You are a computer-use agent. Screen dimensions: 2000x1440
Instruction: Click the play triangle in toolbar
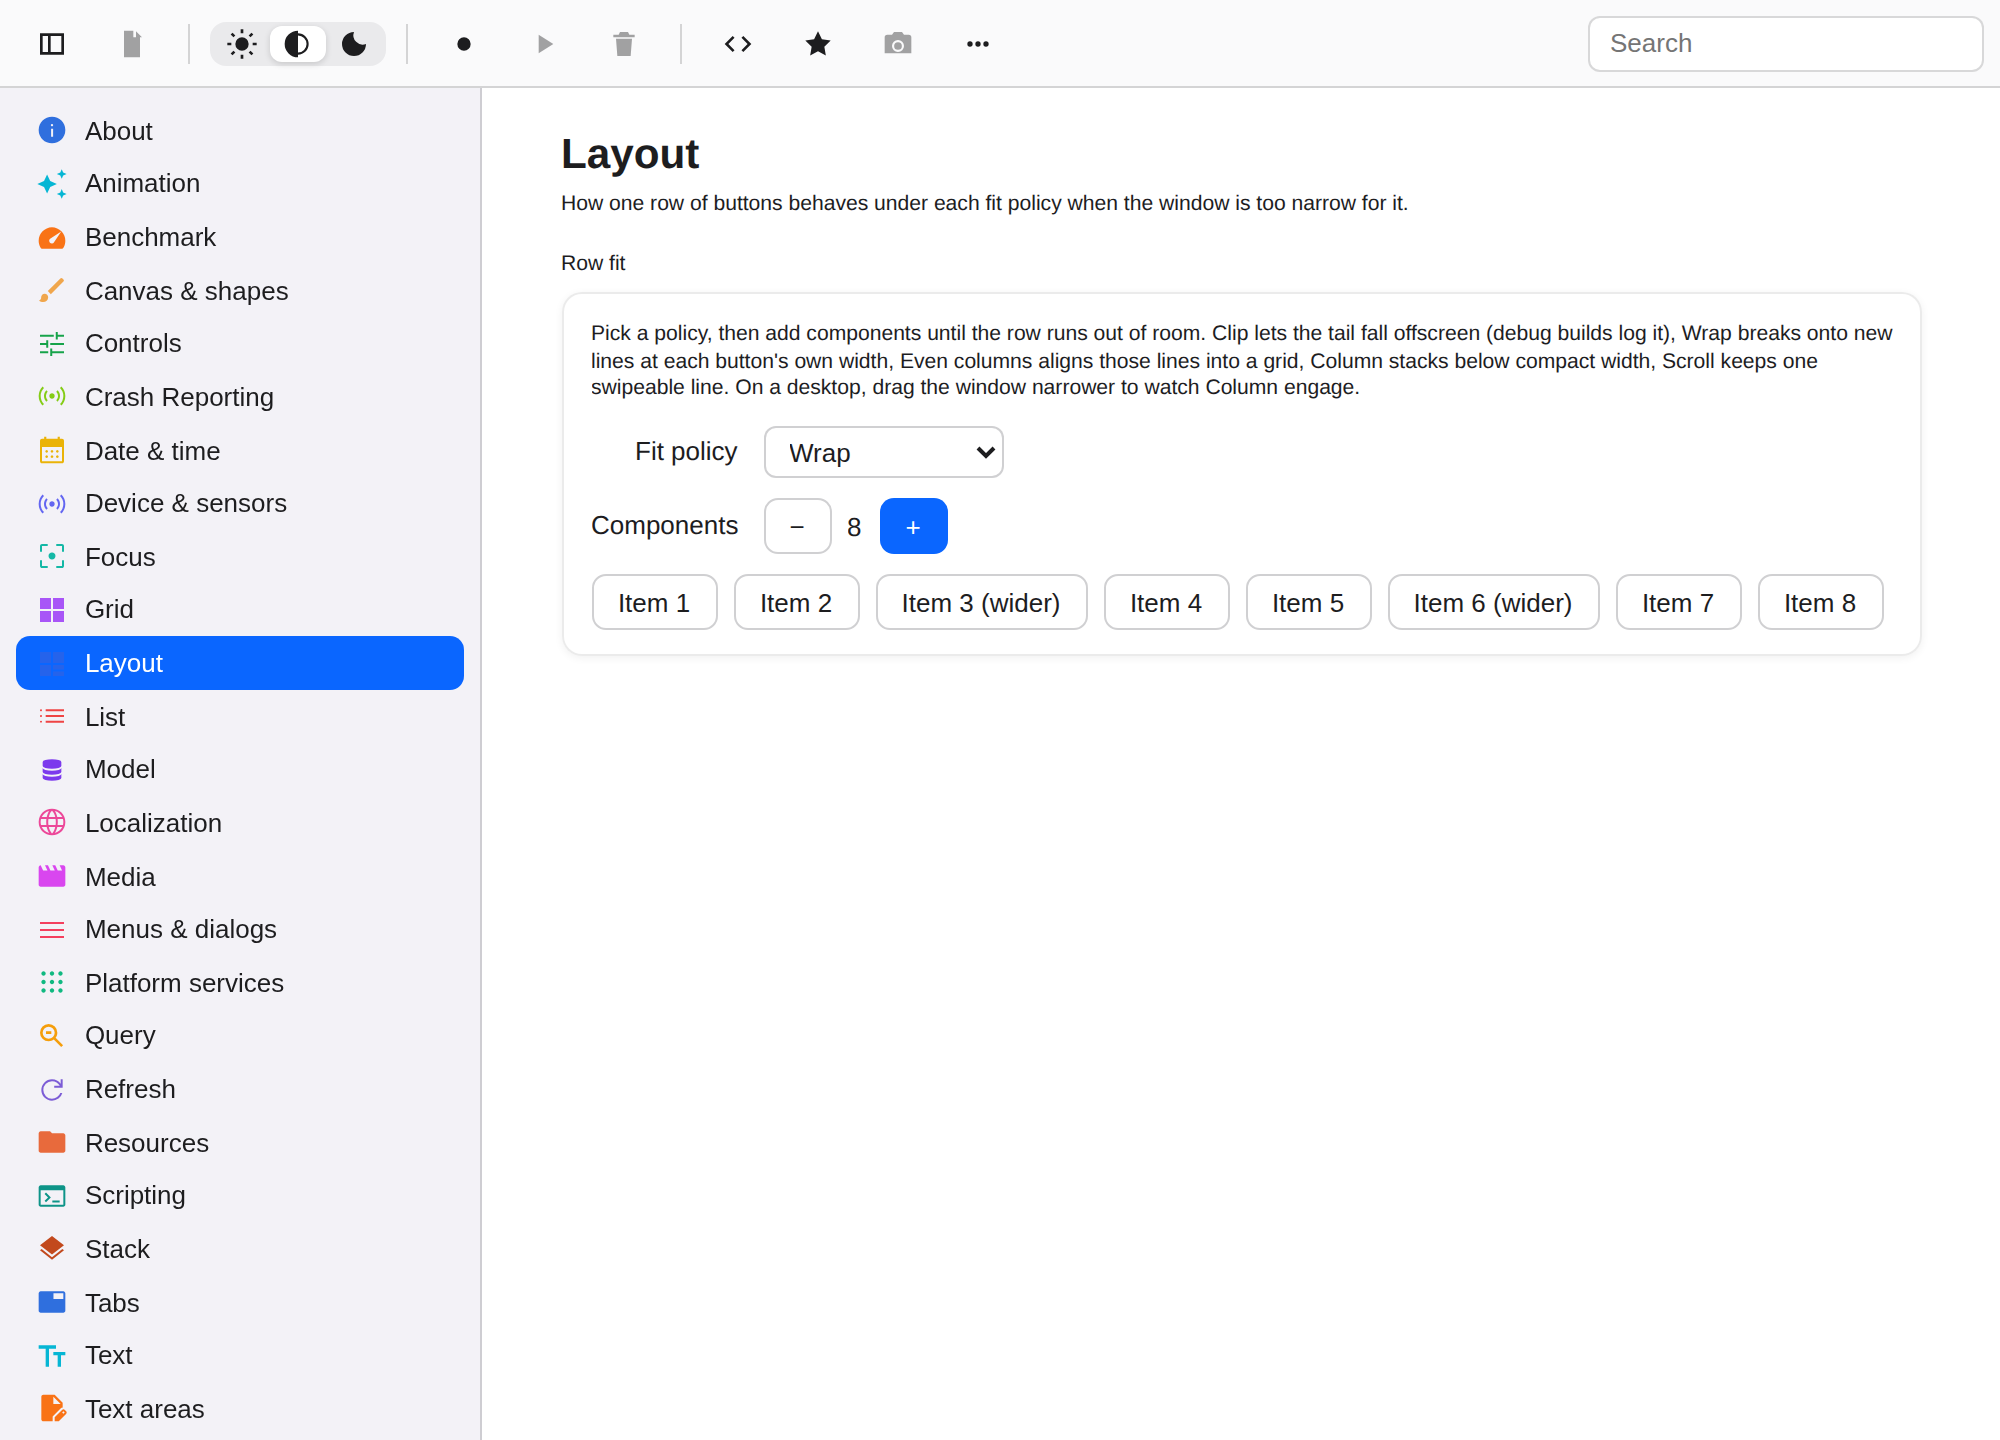click(544, 44)
